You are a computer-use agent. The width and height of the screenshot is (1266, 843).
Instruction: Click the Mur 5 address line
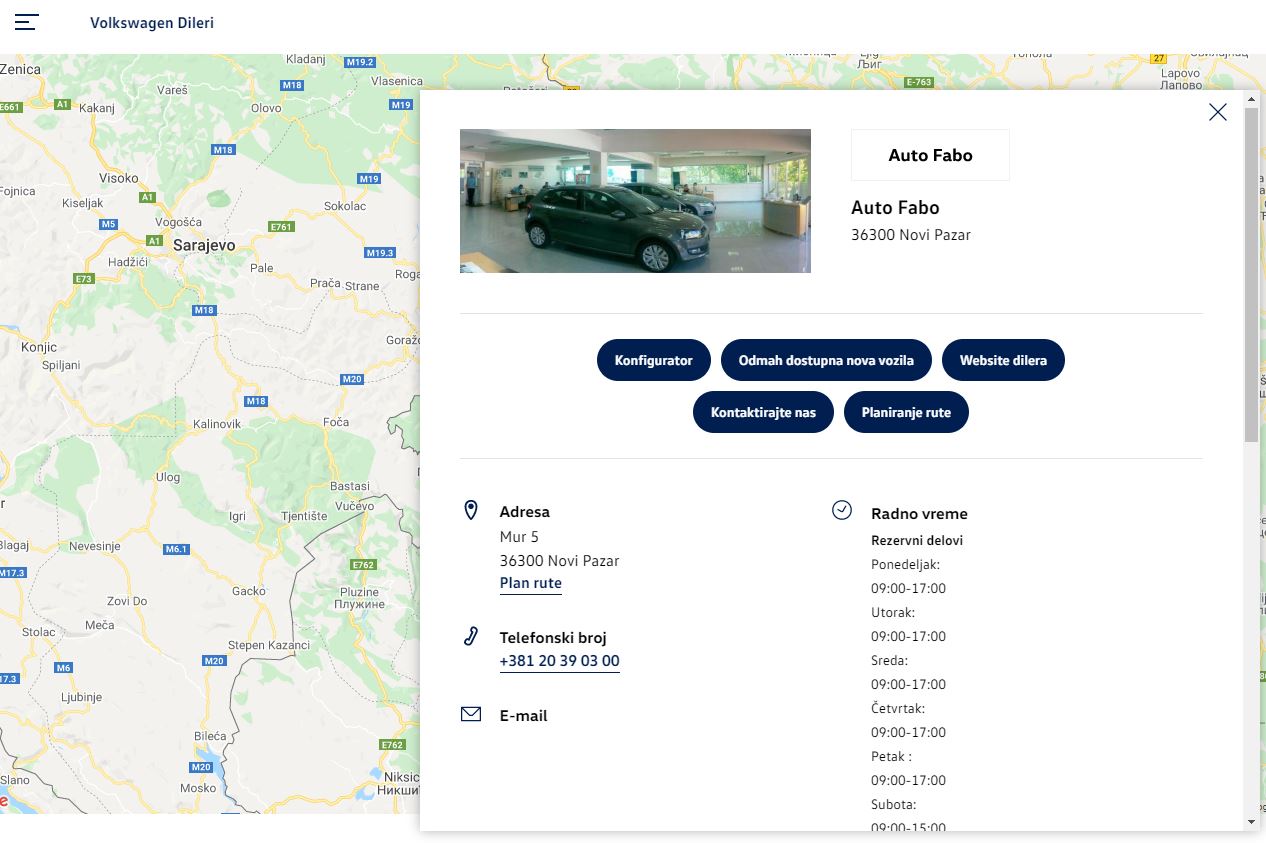pos(519,537)
